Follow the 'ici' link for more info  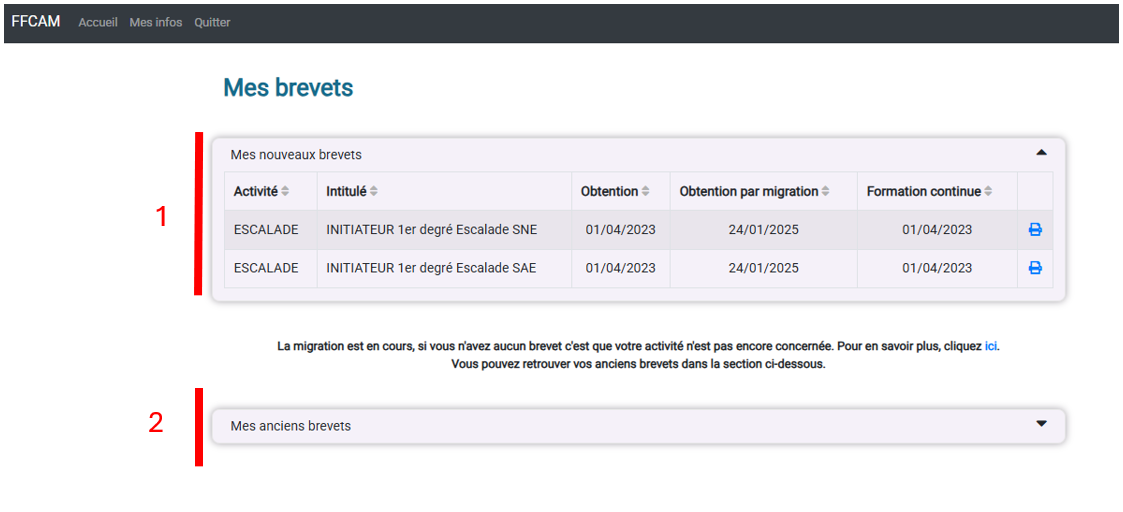click(991, 346)
